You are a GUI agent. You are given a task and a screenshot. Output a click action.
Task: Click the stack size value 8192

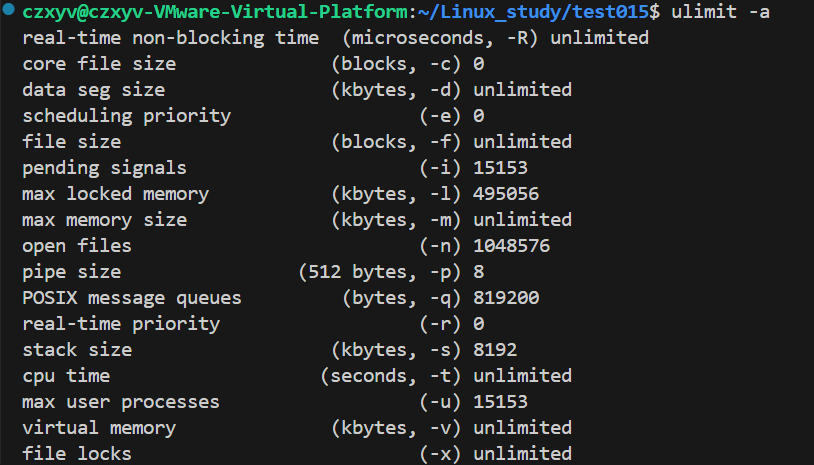click(495, 349)
